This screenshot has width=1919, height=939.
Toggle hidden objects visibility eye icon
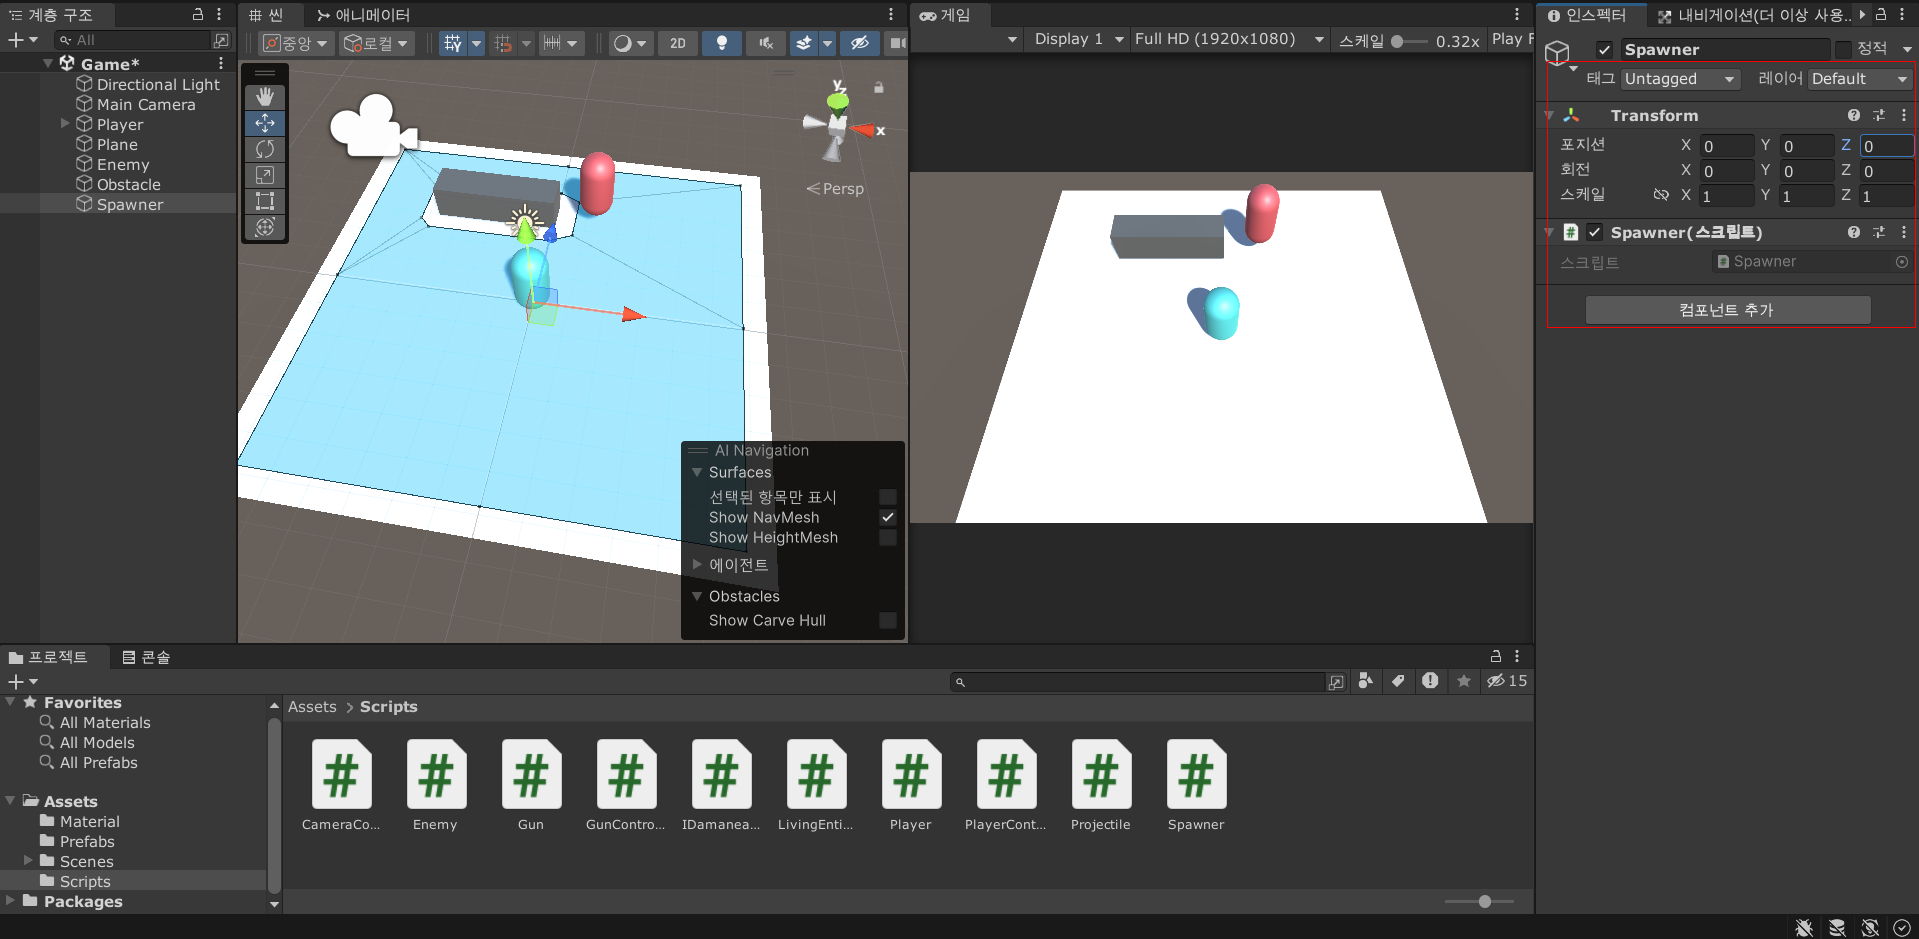[x=859, y=43]
